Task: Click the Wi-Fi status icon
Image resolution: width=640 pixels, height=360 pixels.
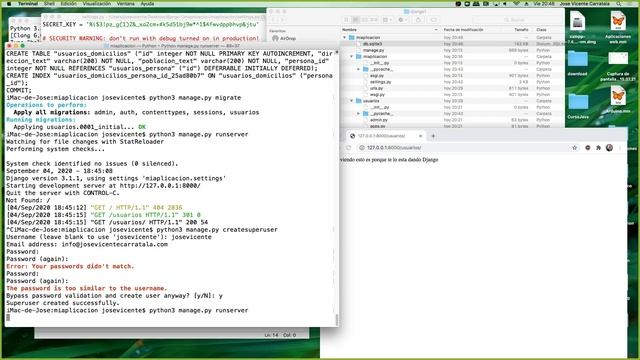Action: [516, 3]
